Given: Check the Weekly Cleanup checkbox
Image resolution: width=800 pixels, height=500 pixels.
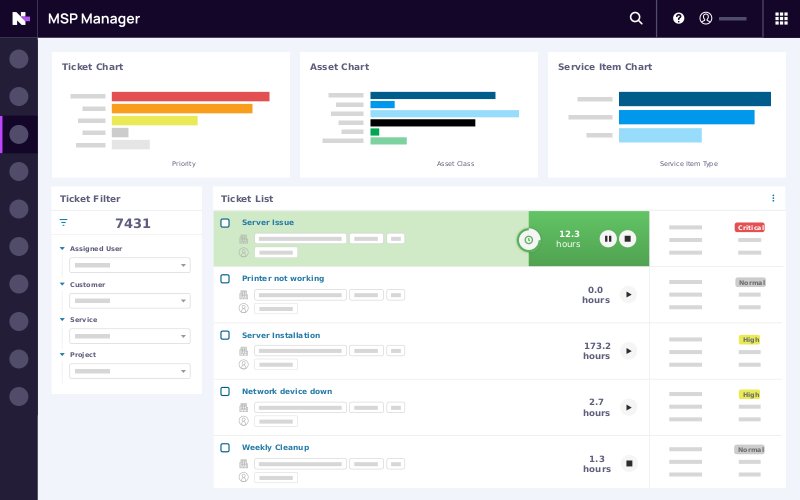Looking at the screenshot, I should click(x=225, y=447).
